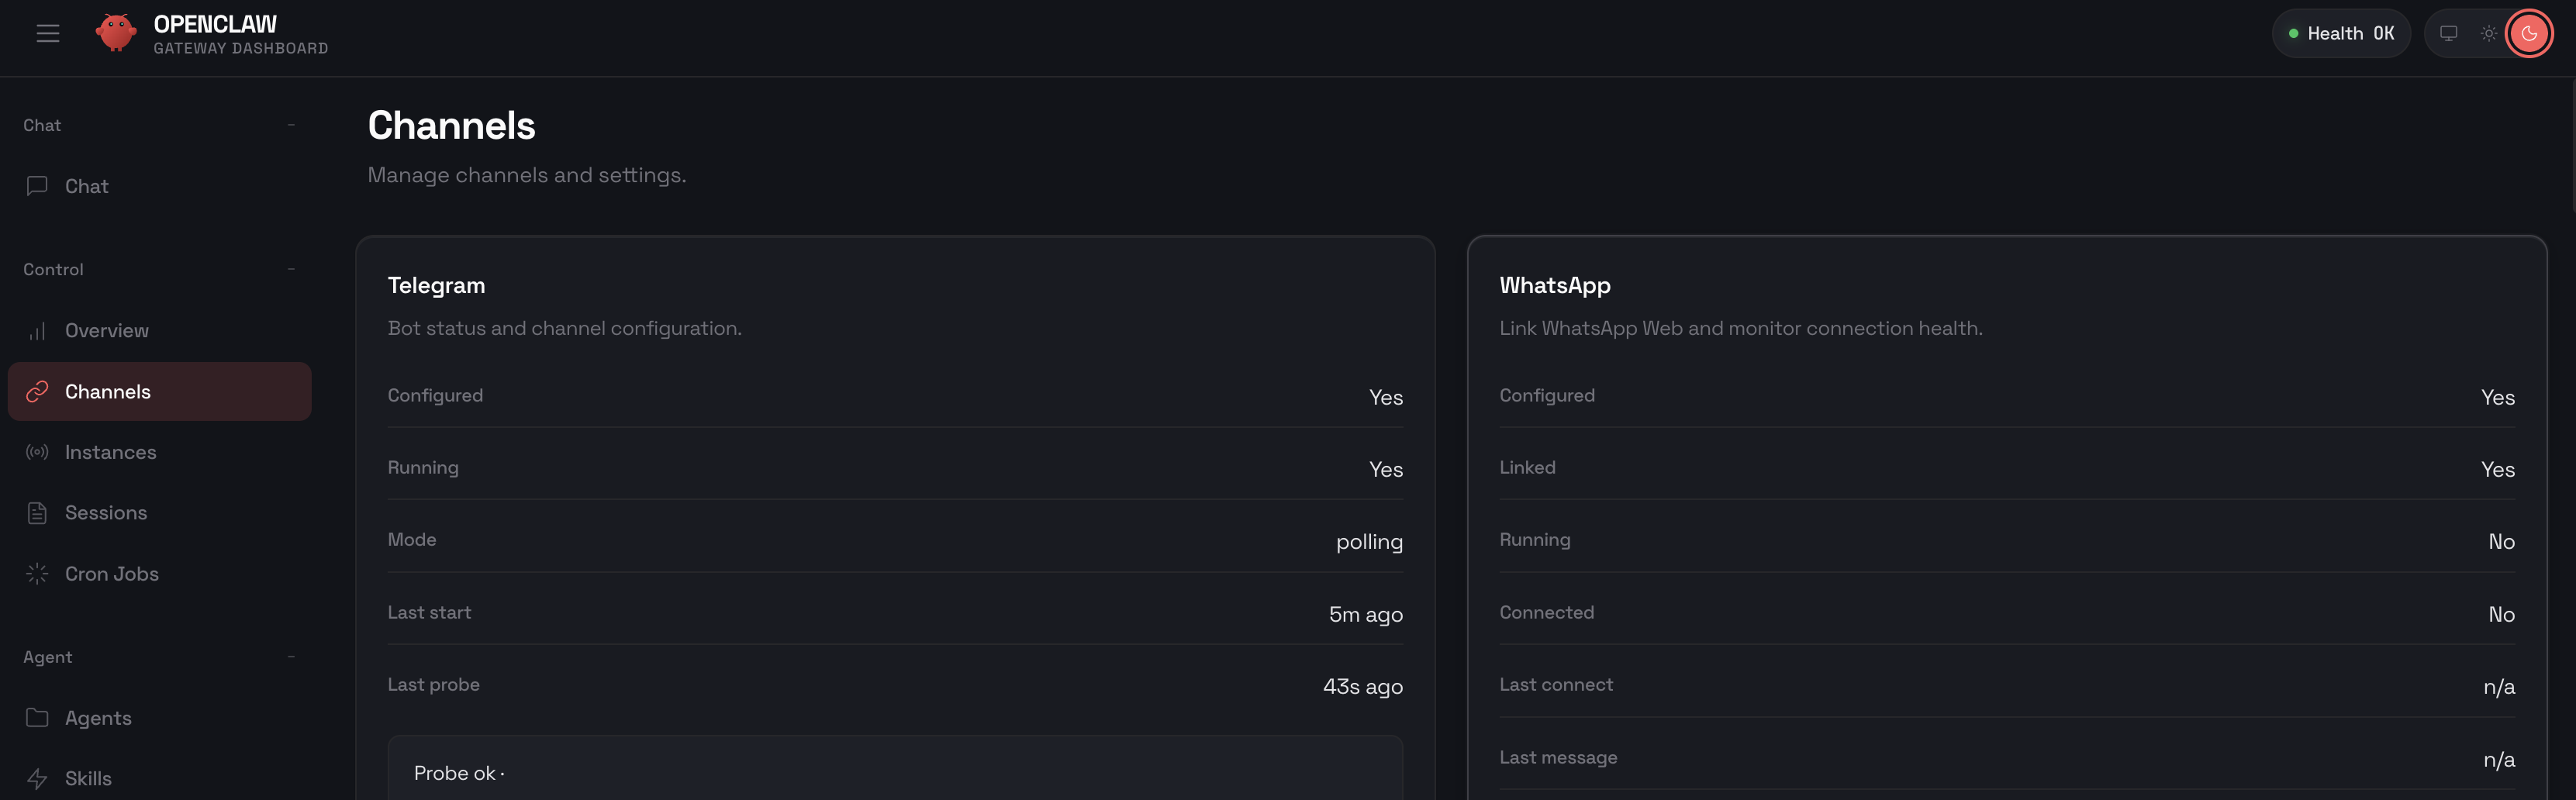Screen dimensions: 2576x800
Task: Go to the Channels sidebar entry
Action: pos(108,392)
